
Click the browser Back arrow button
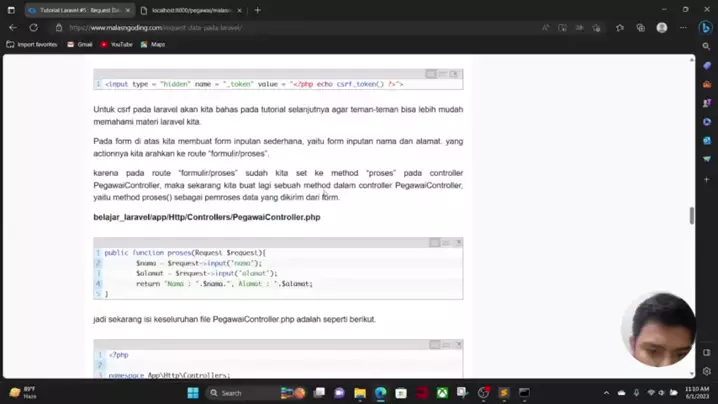13,28
